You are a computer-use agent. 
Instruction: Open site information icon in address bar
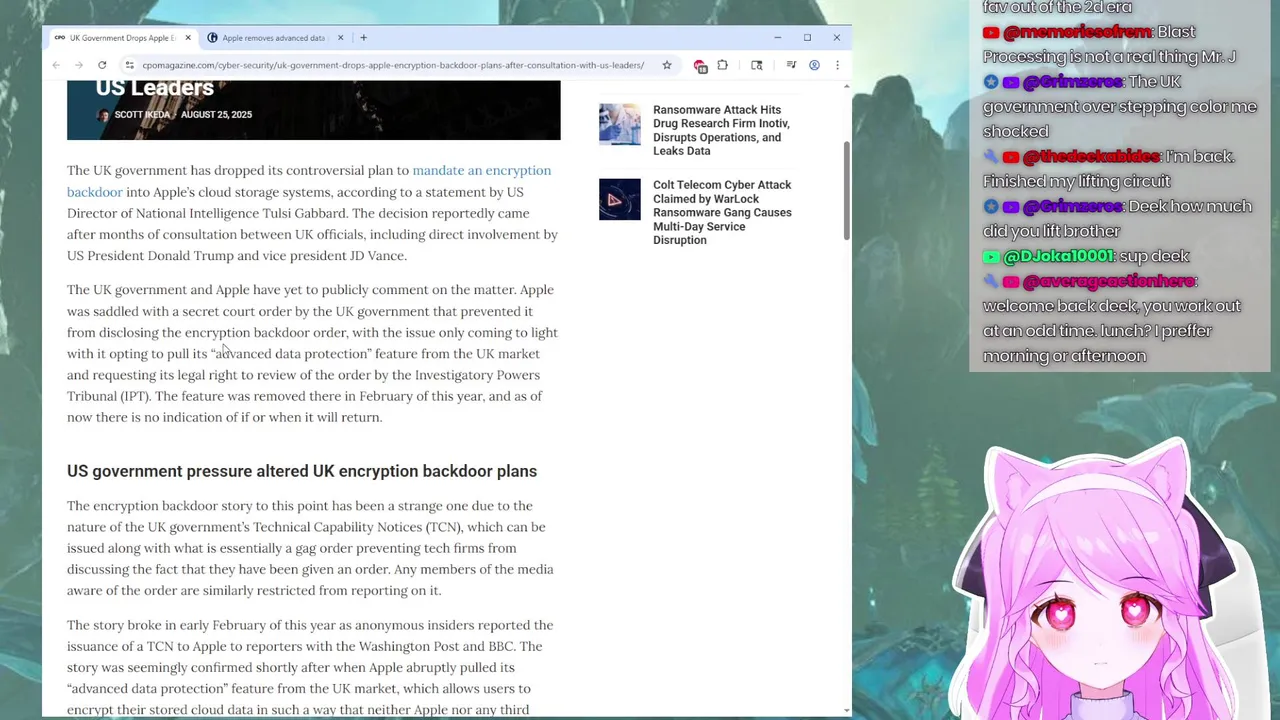[129, 65]
